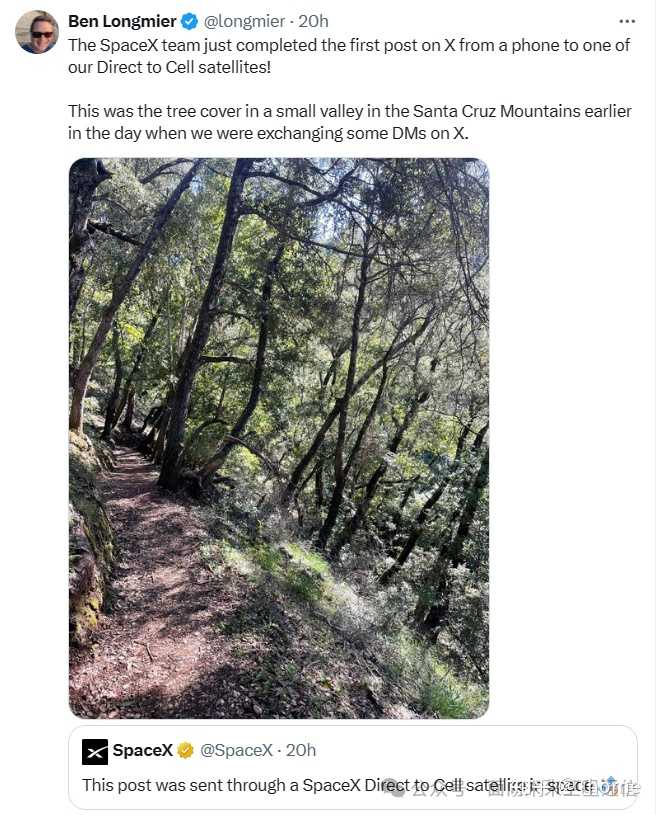
Task: Open the forest trail photo attachment
Action: 279,438
